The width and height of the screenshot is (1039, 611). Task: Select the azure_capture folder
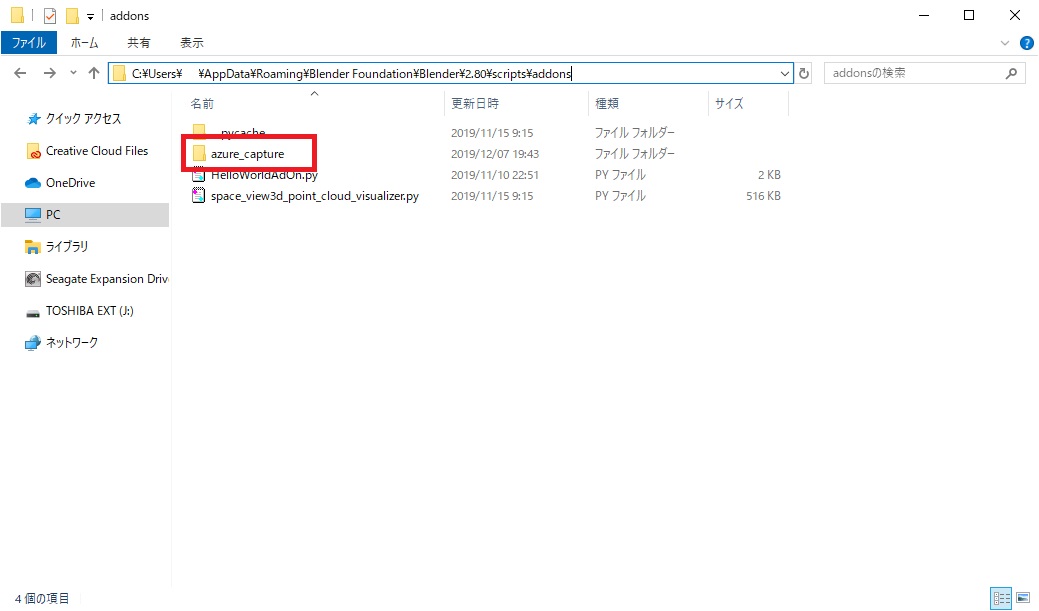click(x=247, y=154)
